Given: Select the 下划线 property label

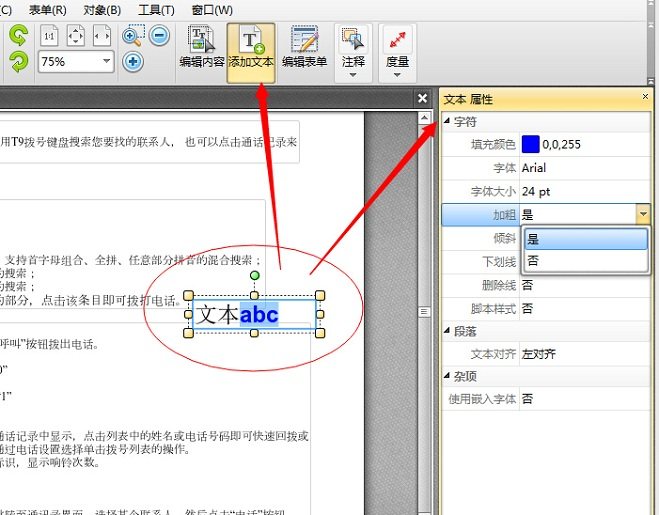Looking at the screenshot, I should [499, 262].
